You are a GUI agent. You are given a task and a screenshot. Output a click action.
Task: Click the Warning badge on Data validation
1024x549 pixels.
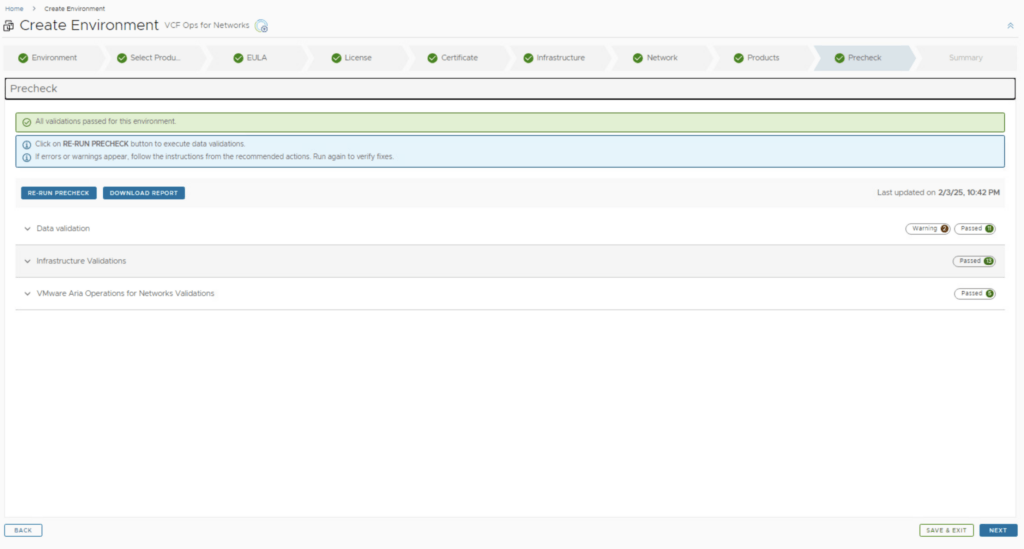(x=927, y=229)
